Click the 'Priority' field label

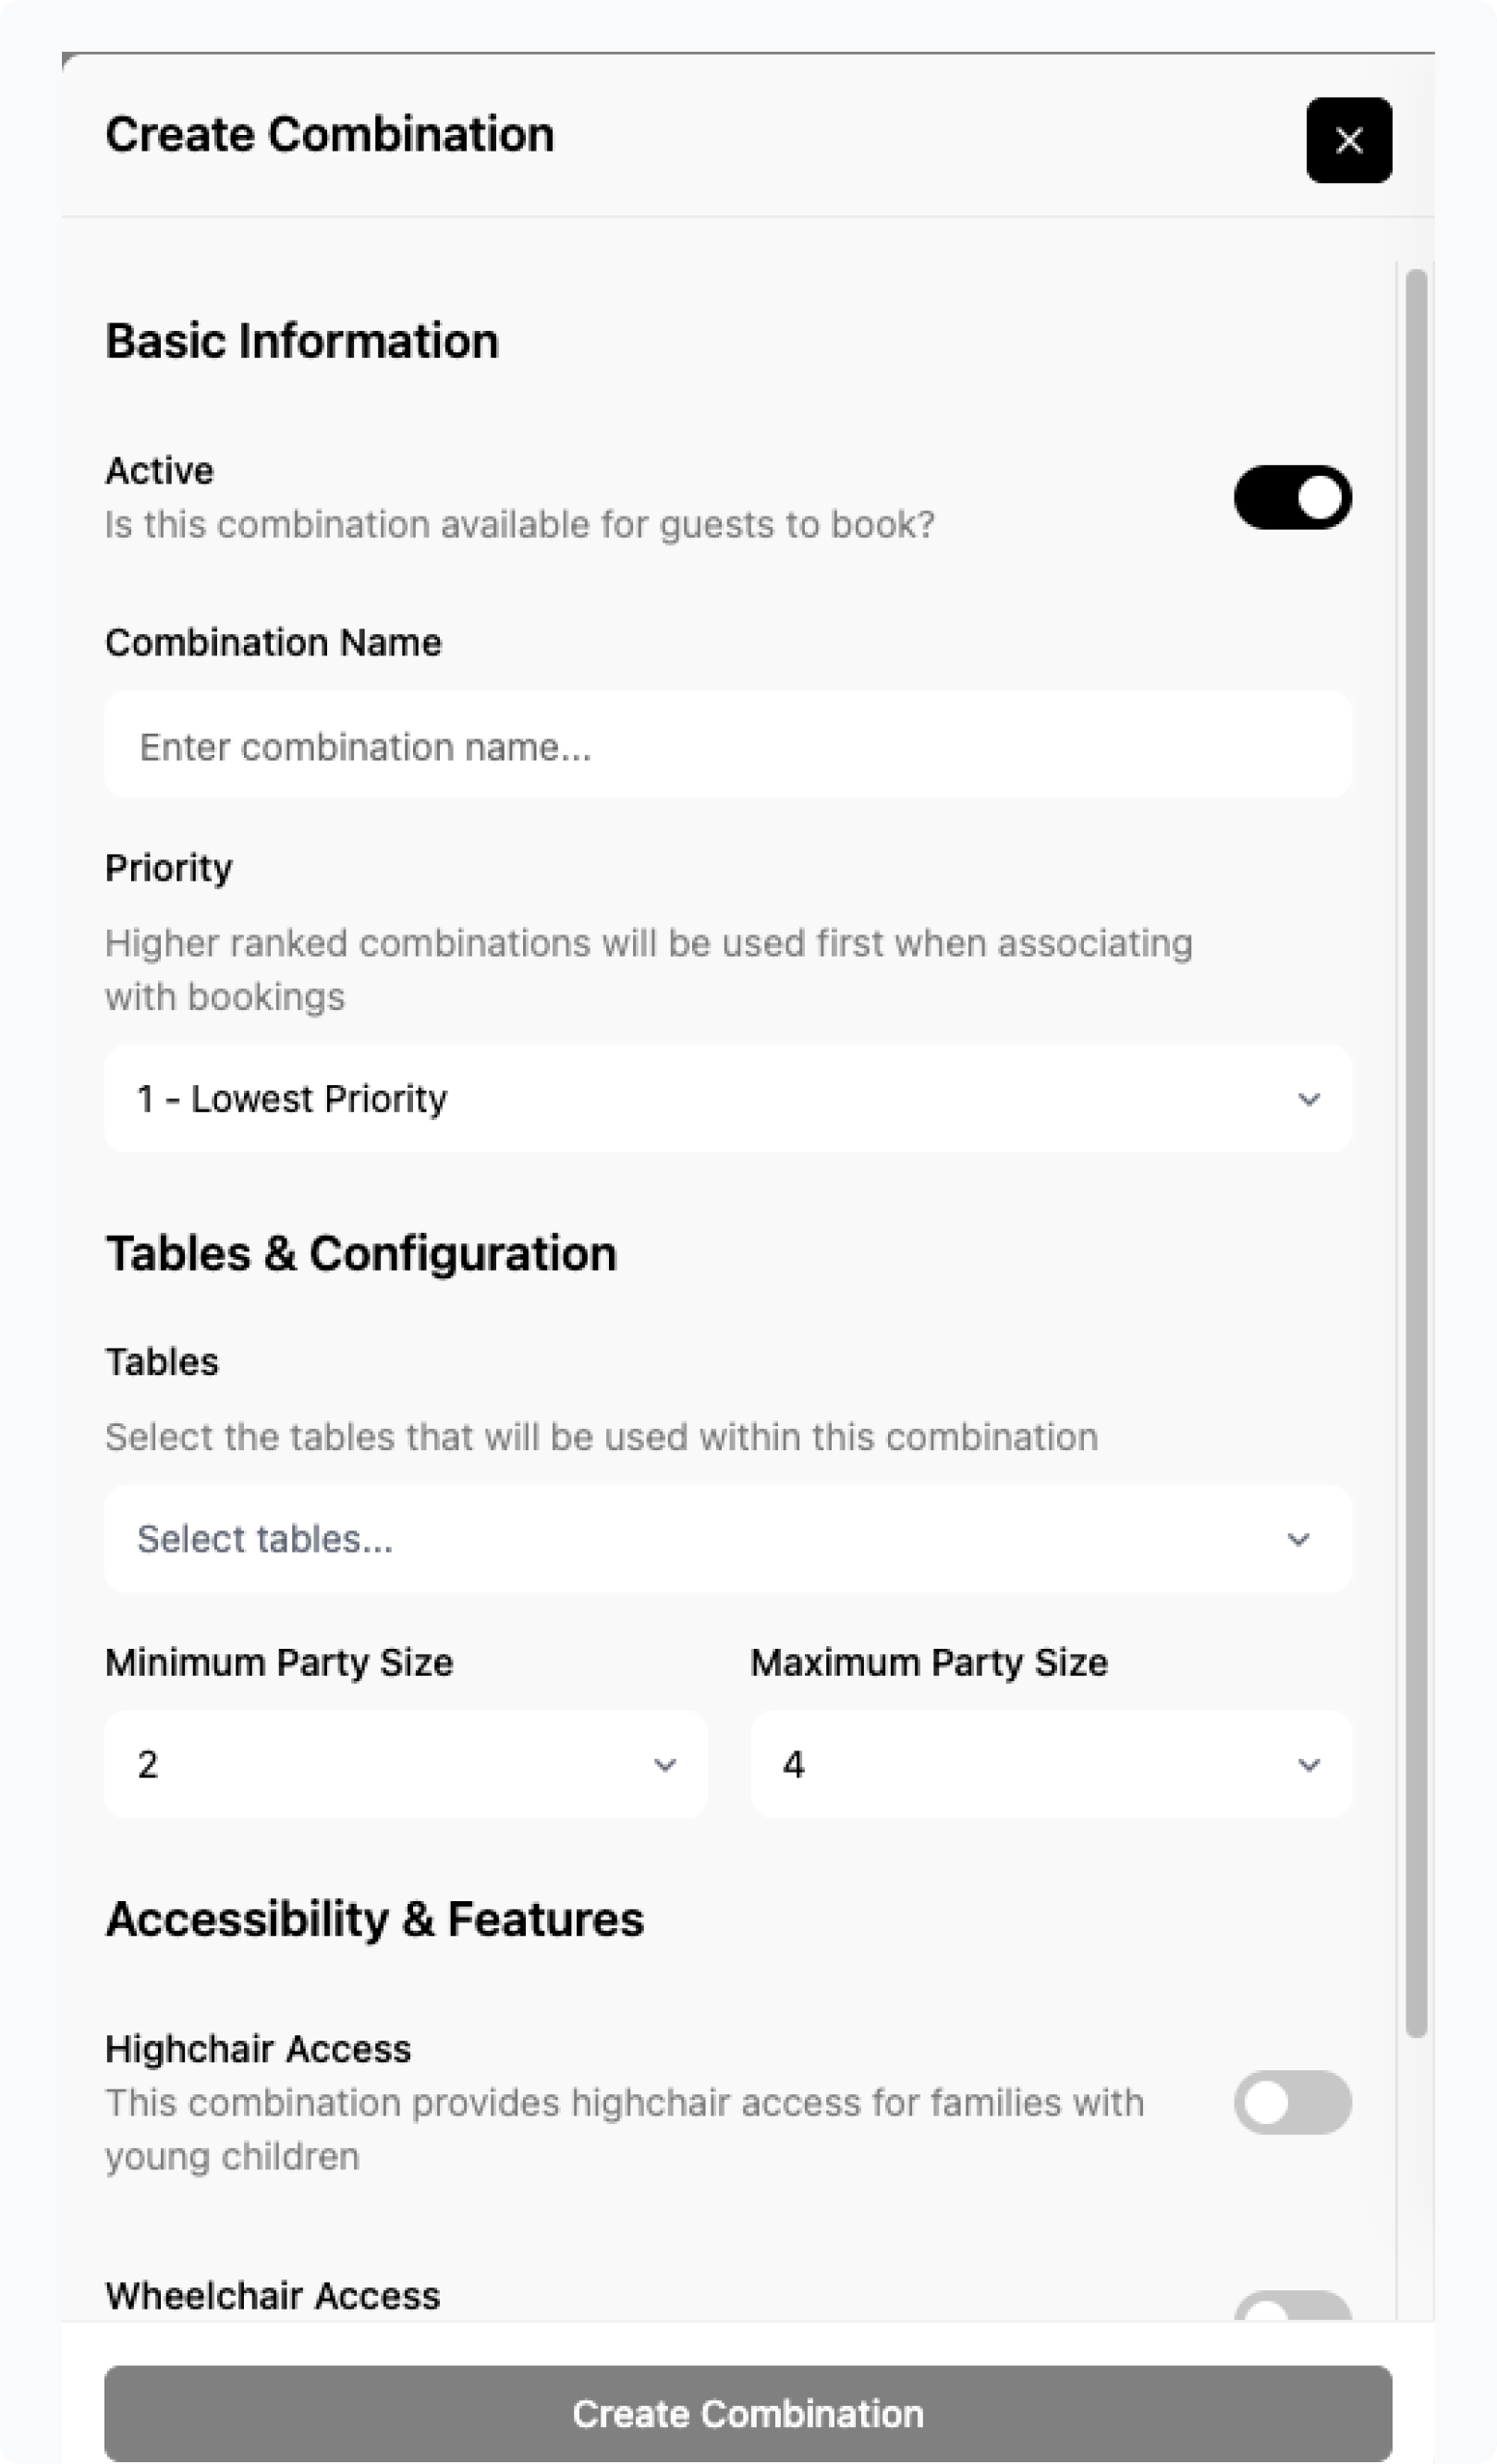click(168, 867)
